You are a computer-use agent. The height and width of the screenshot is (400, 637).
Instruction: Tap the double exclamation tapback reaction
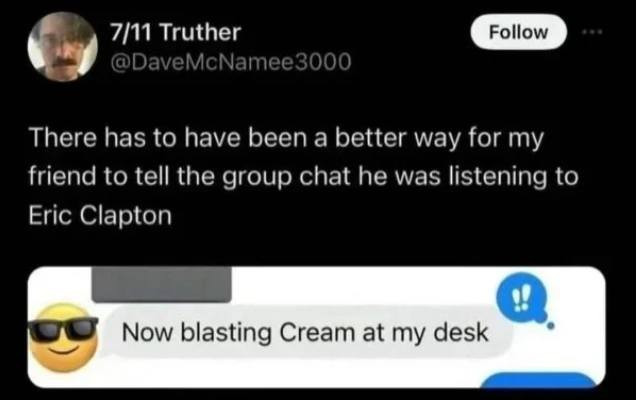[521, 298]
